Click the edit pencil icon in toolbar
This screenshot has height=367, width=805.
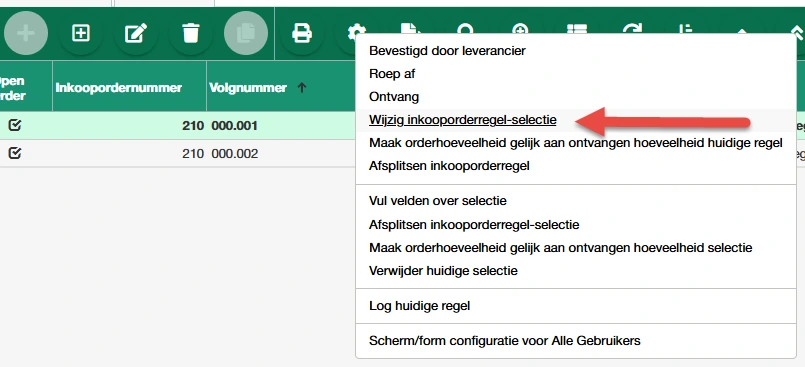136,33
